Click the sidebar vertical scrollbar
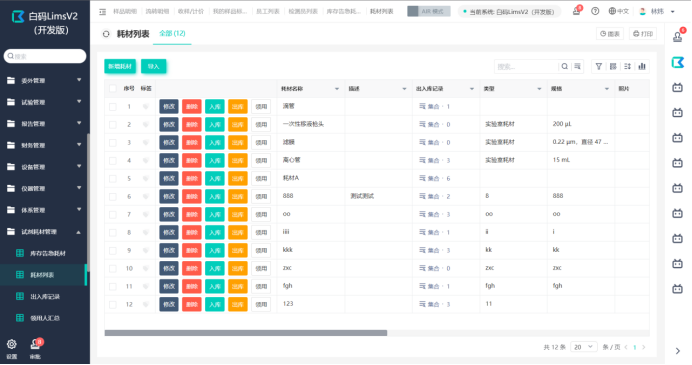 coord(87,203)
